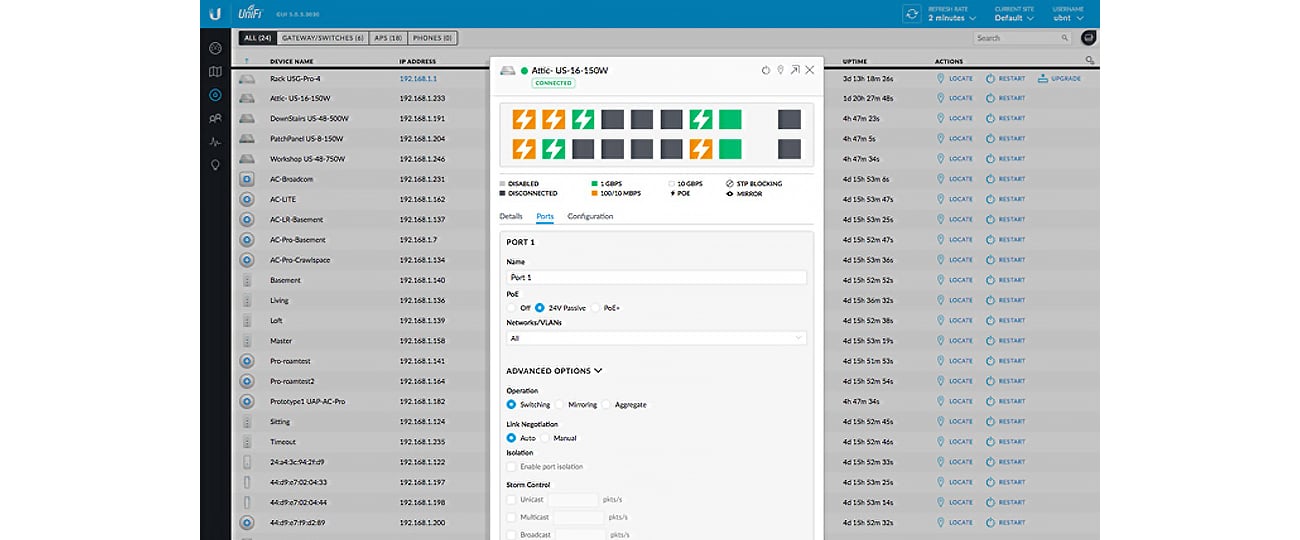Select the third green PoE port, top row
Viewport: 1300px width, 540px height.
(x=583, y=121)
